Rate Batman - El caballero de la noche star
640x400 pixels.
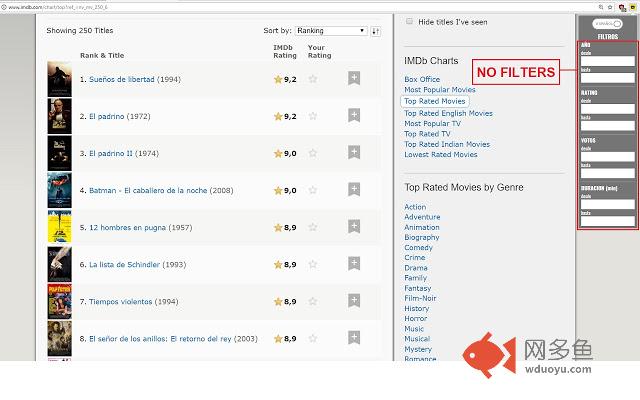tap(313, 190)
